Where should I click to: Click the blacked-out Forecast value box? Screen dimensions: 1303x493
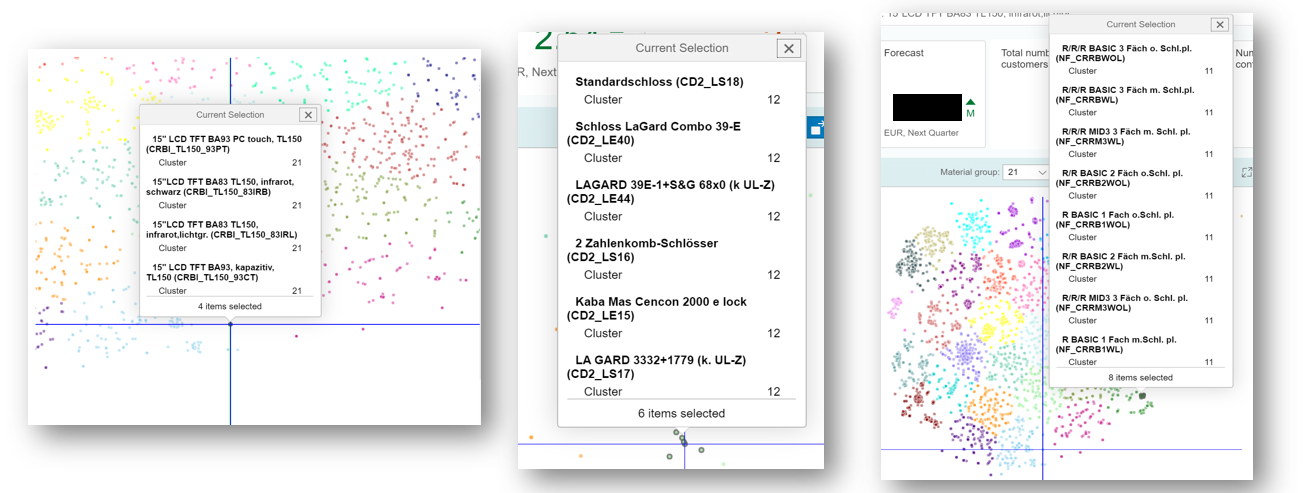coord(926,107)
